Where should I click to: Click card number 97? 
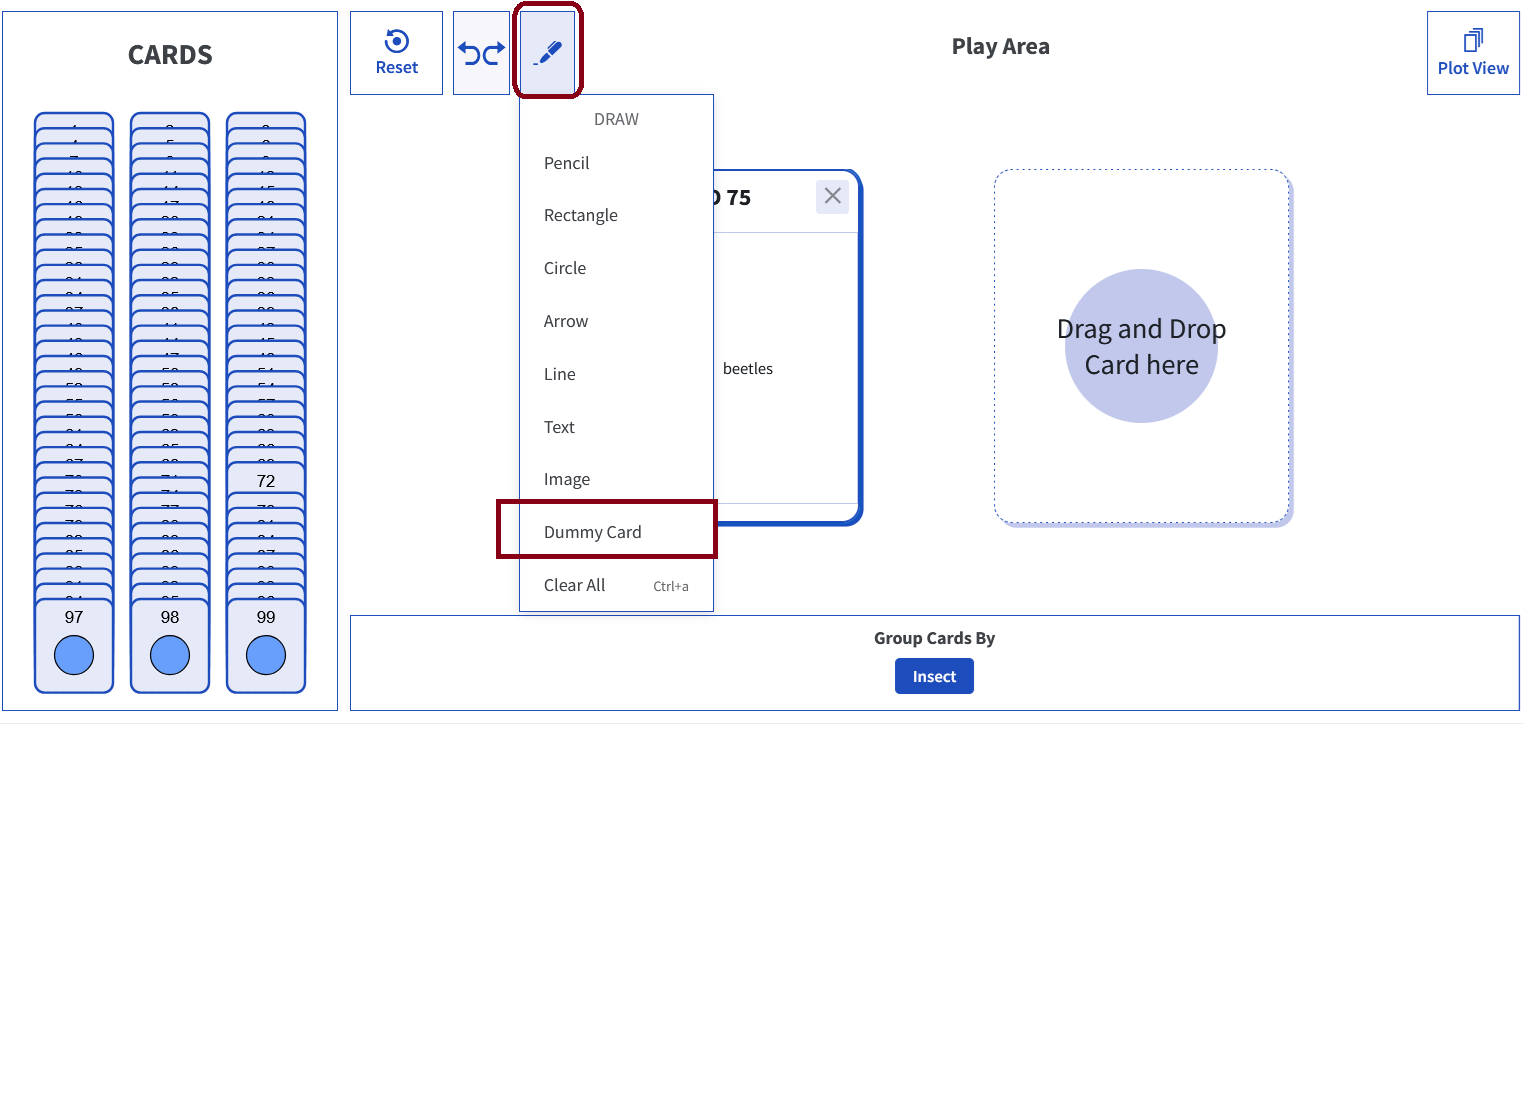(x=74, y=617)
